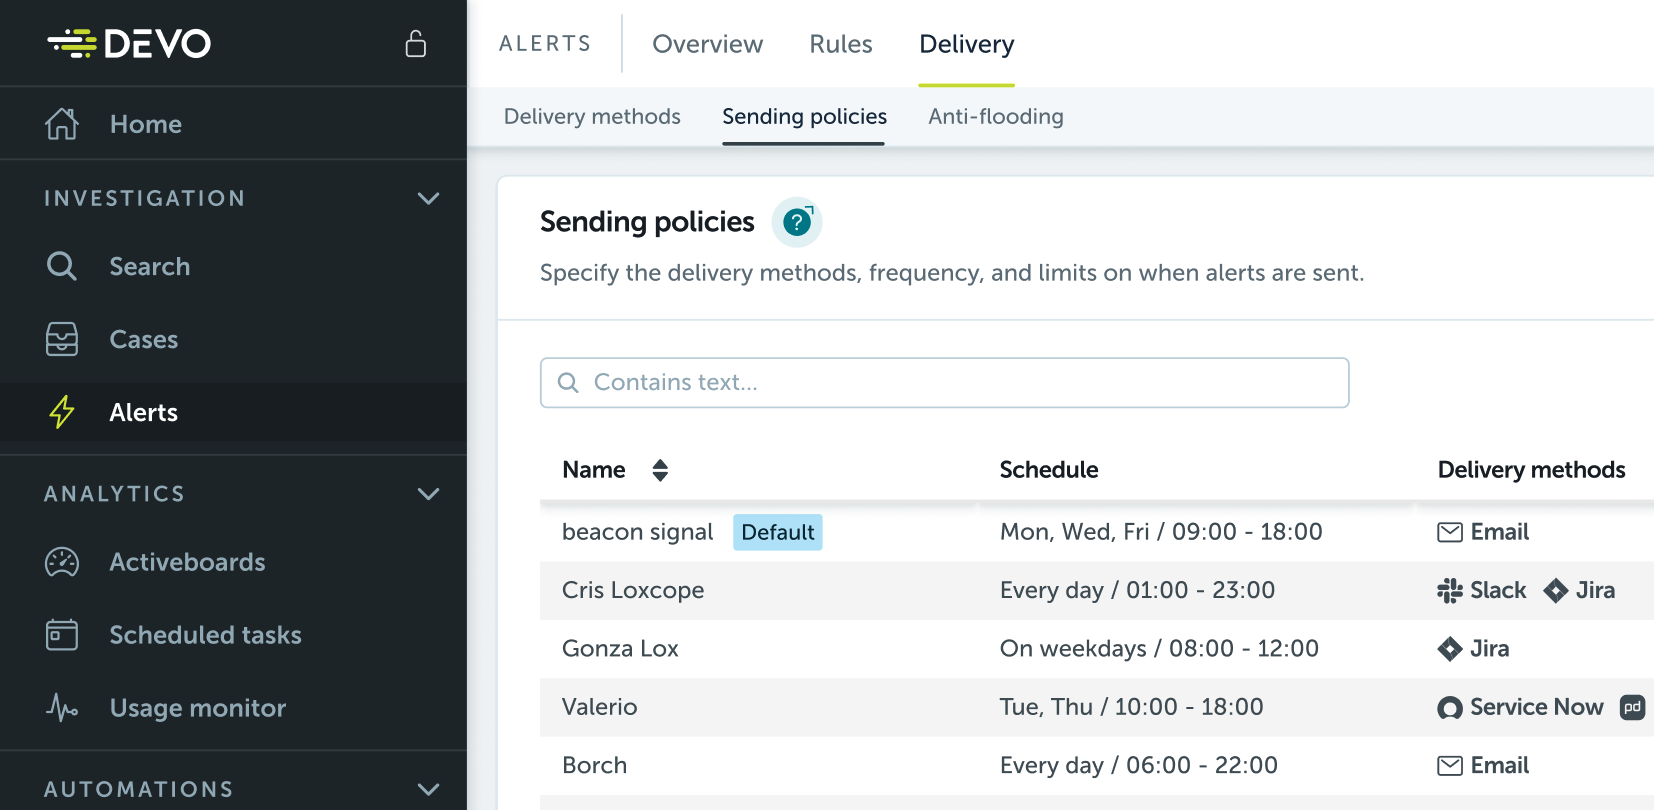Go to Cases in the sidebar
Viewport: 1654px width, 810px height.
click(x=143, y=340)
